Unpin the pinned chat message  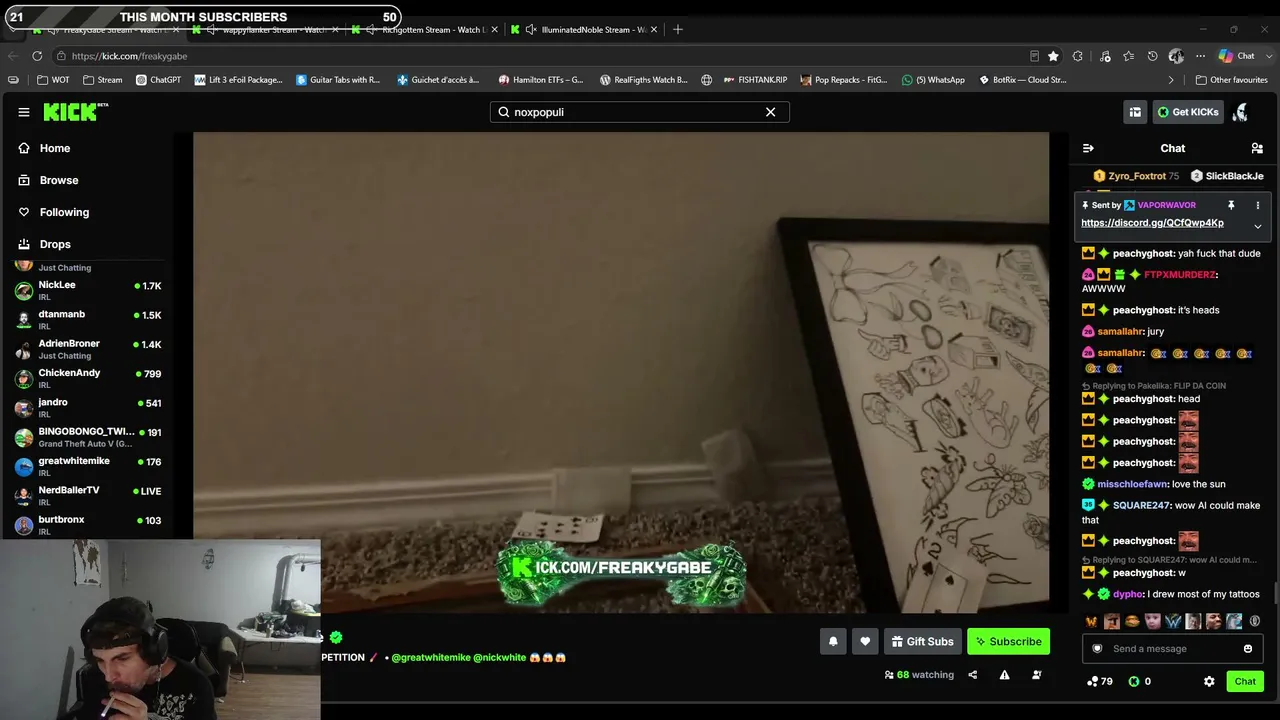1231,205
